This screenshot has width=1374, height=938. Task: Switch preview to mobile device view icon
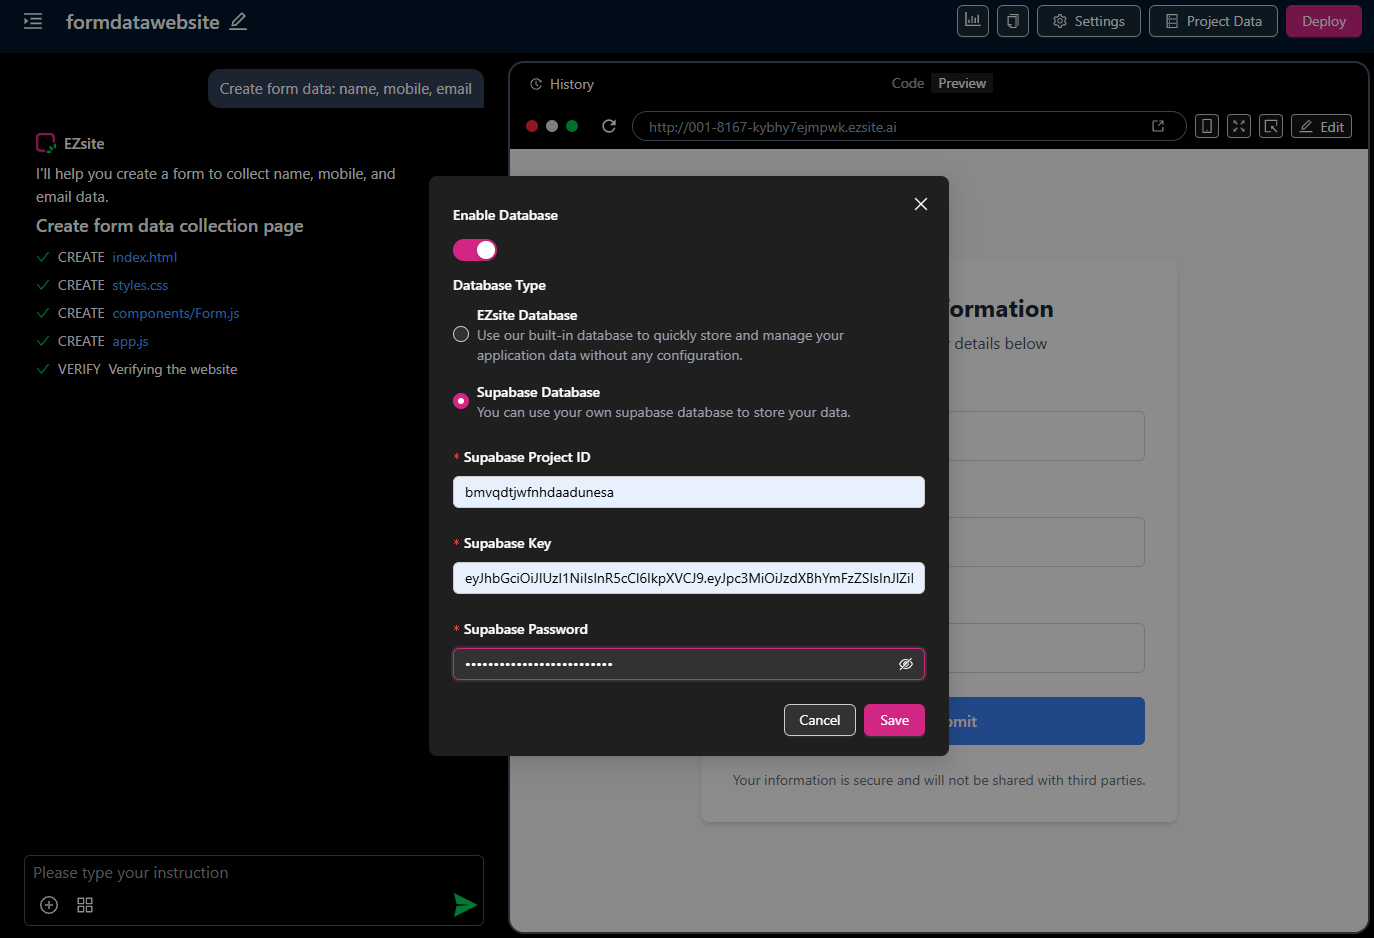[x=1207, y=126]
